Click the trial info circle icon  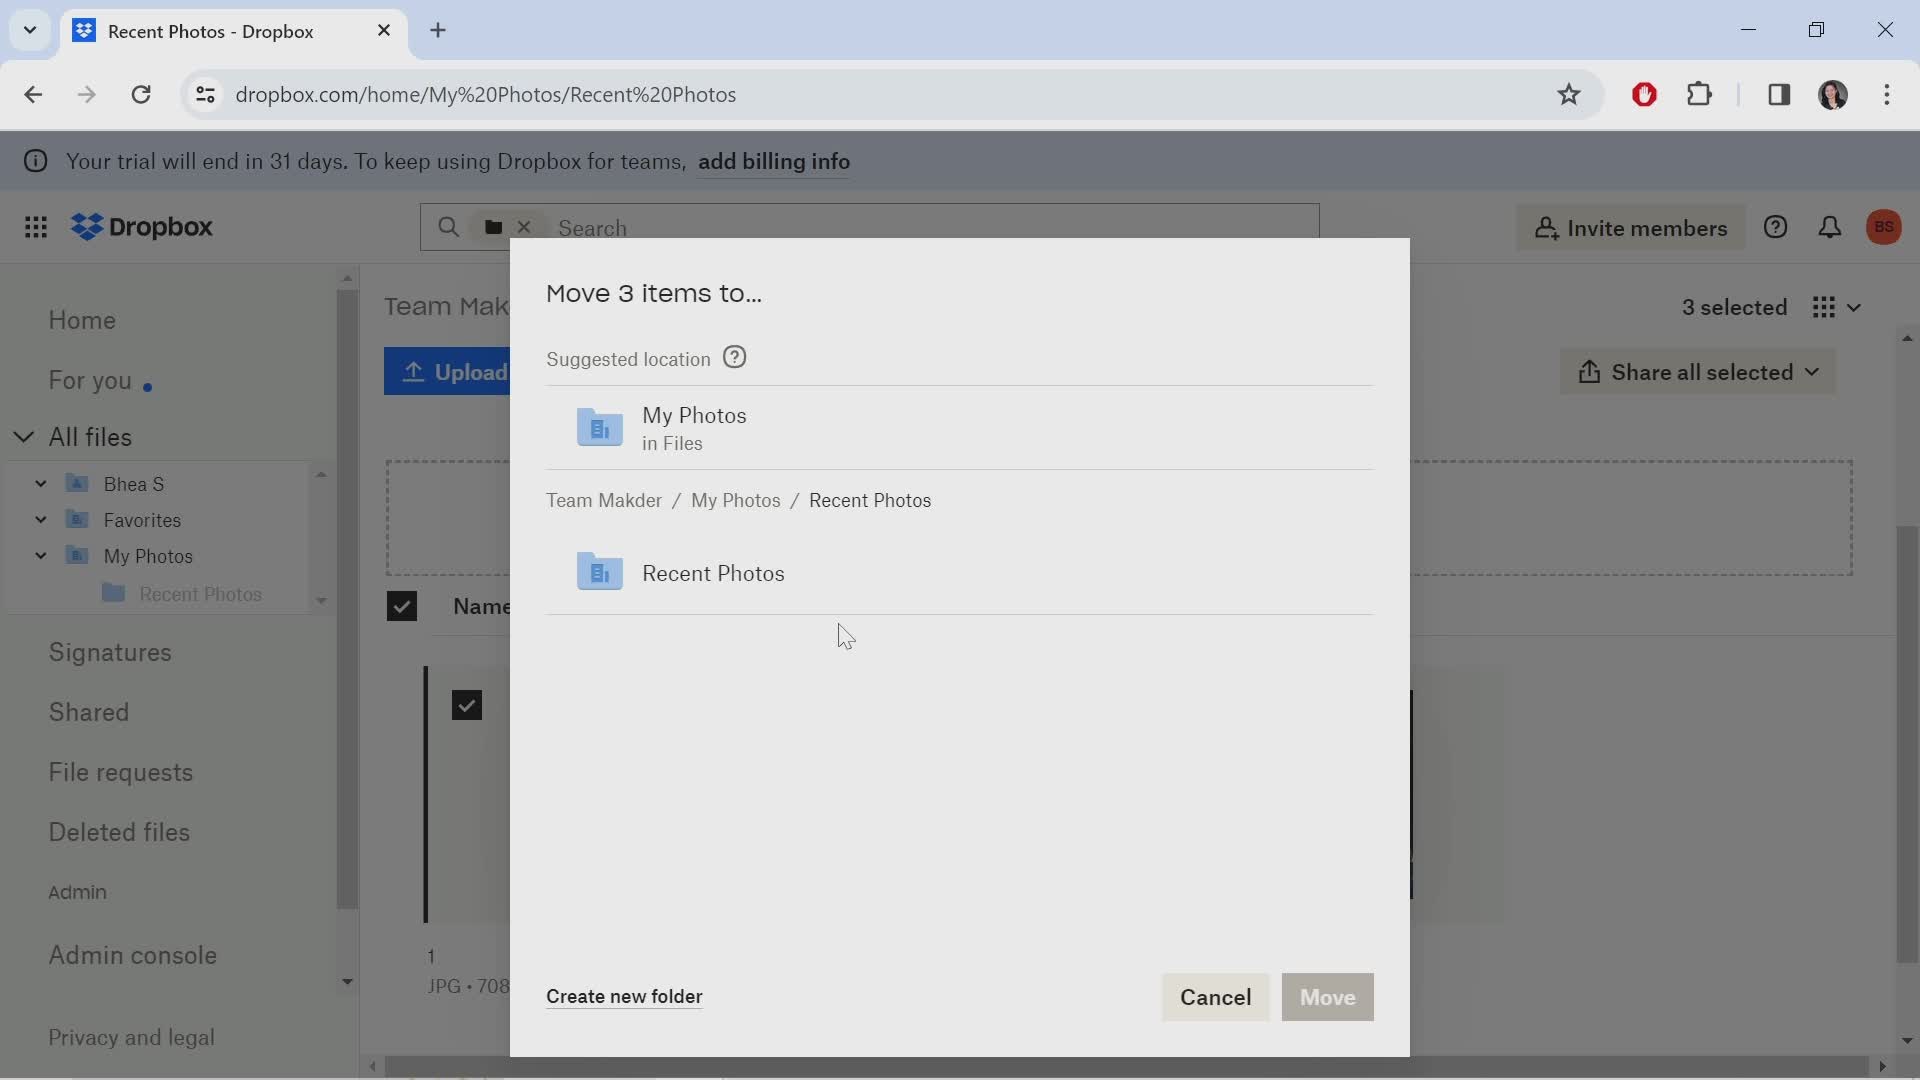coord(36,161)
